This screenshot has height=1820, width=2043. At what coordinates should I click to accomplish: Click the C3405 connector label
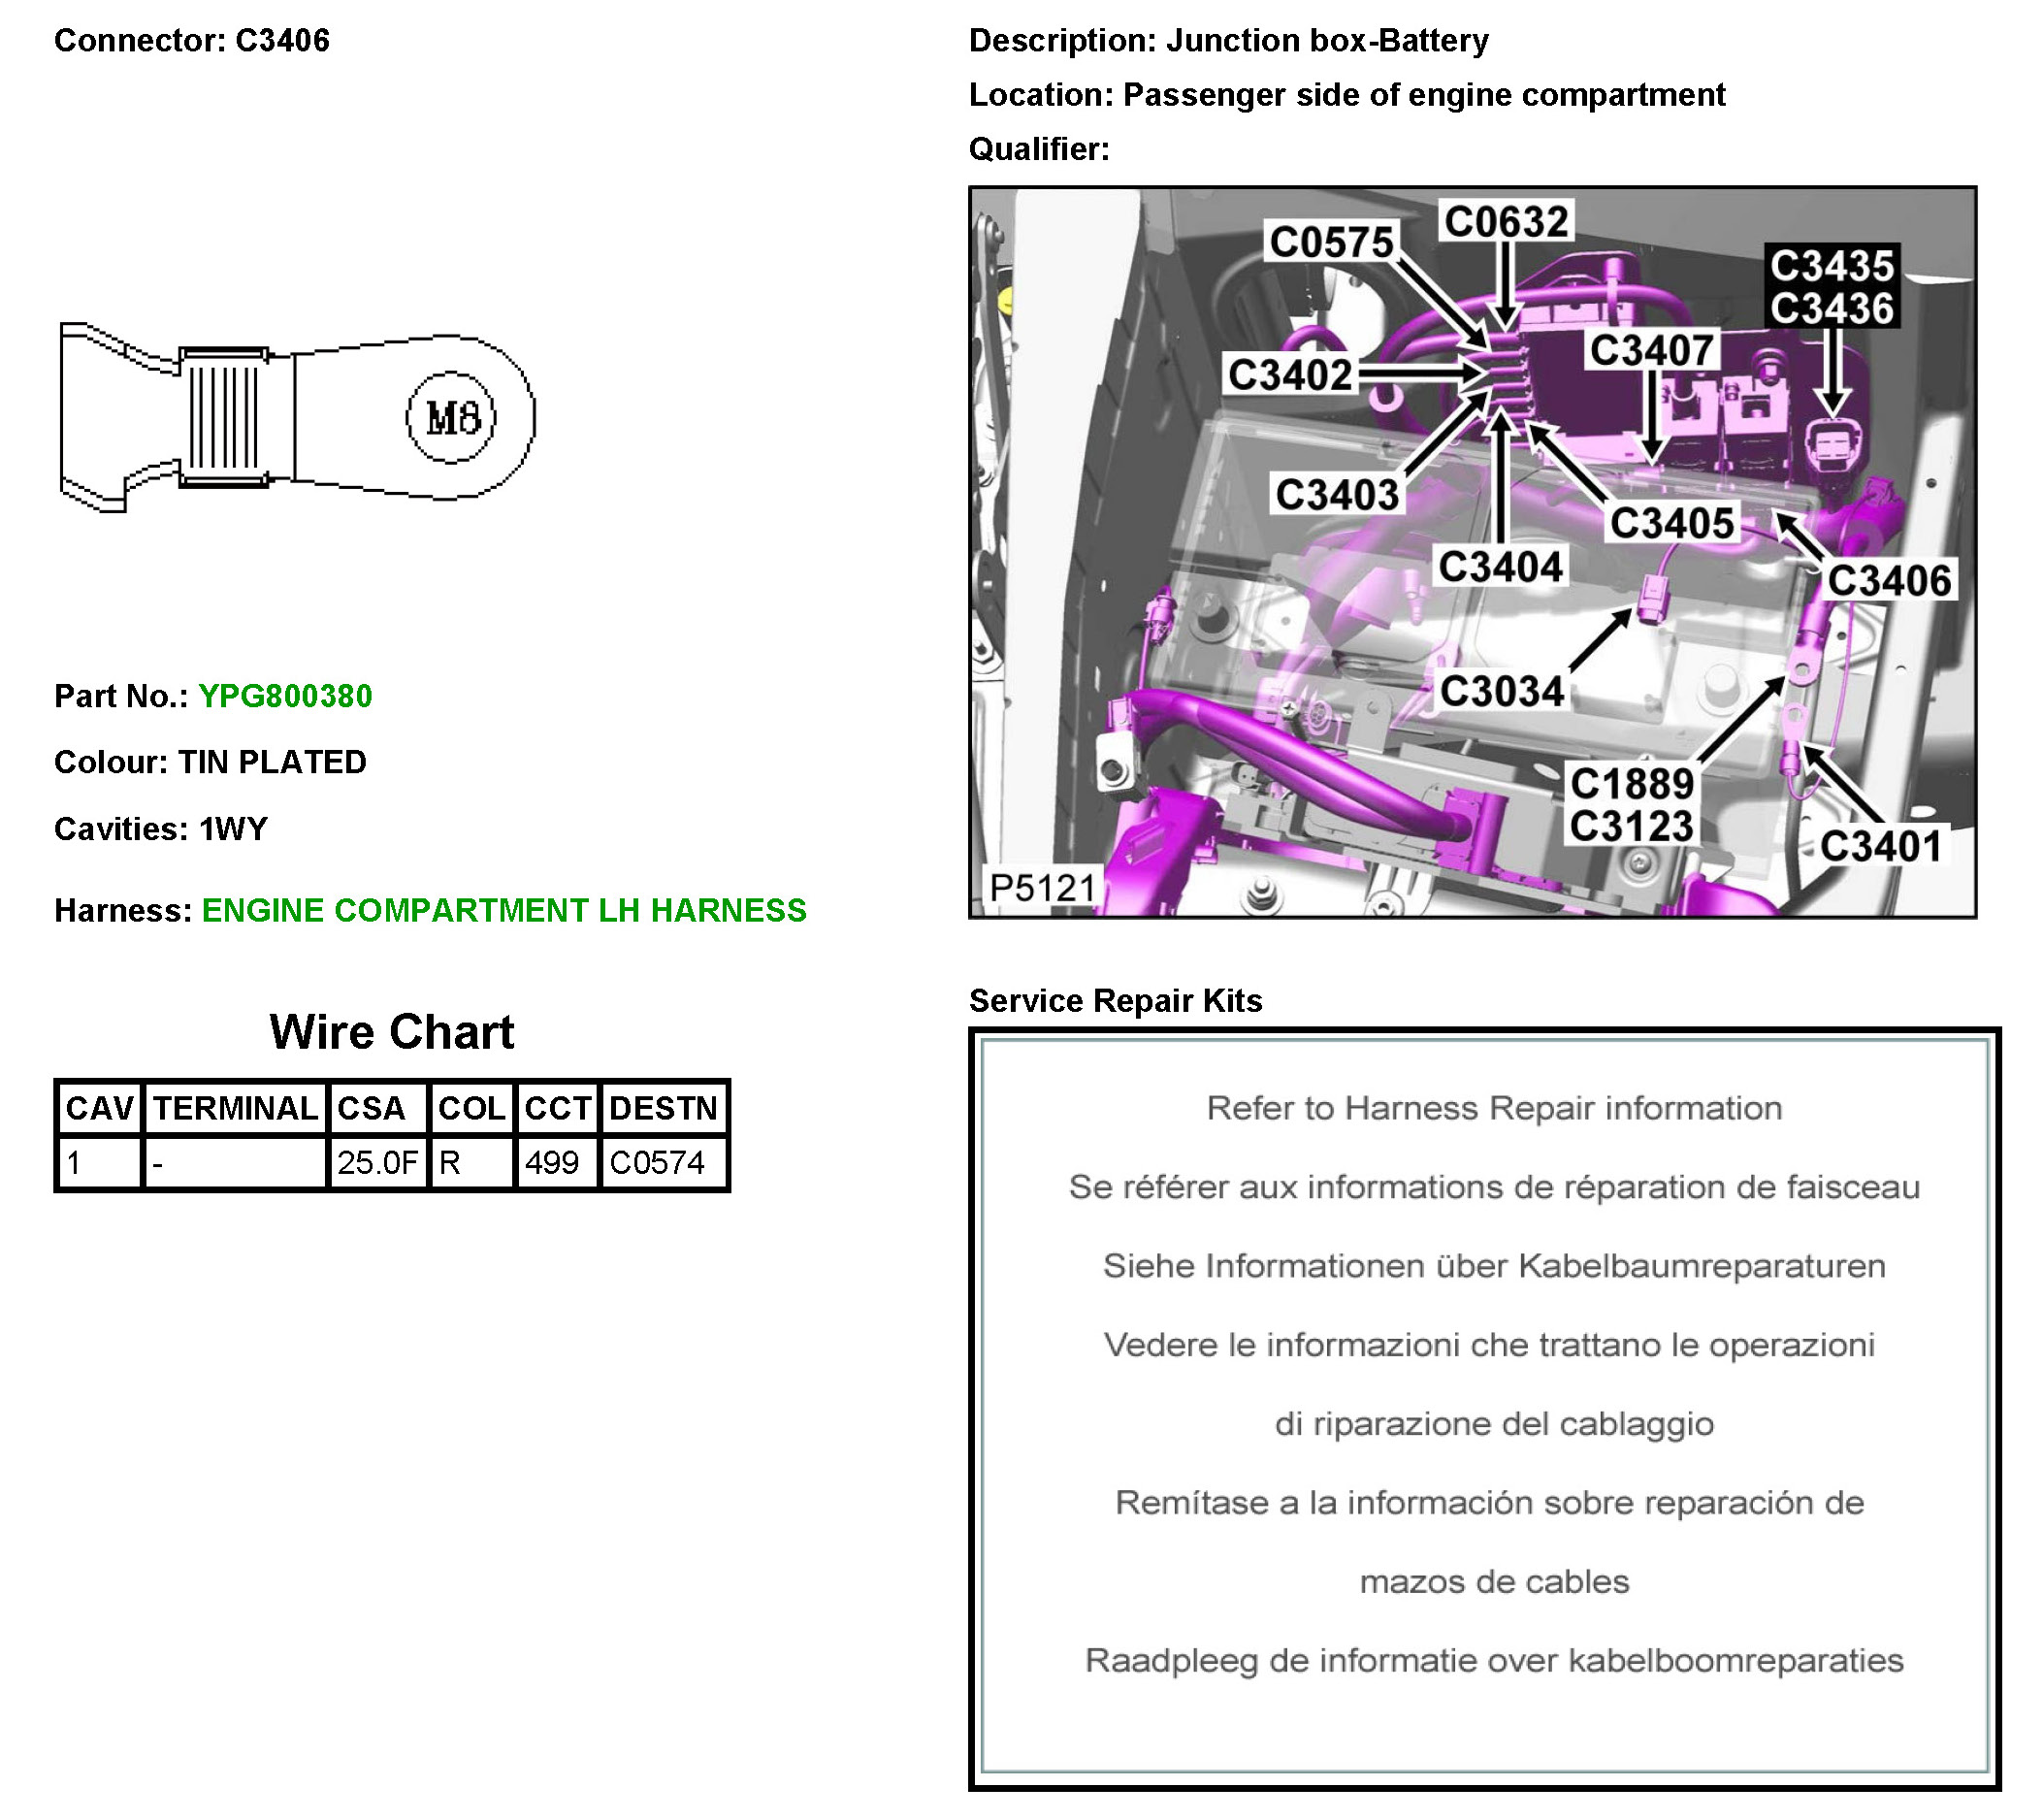coord(1671,523)
